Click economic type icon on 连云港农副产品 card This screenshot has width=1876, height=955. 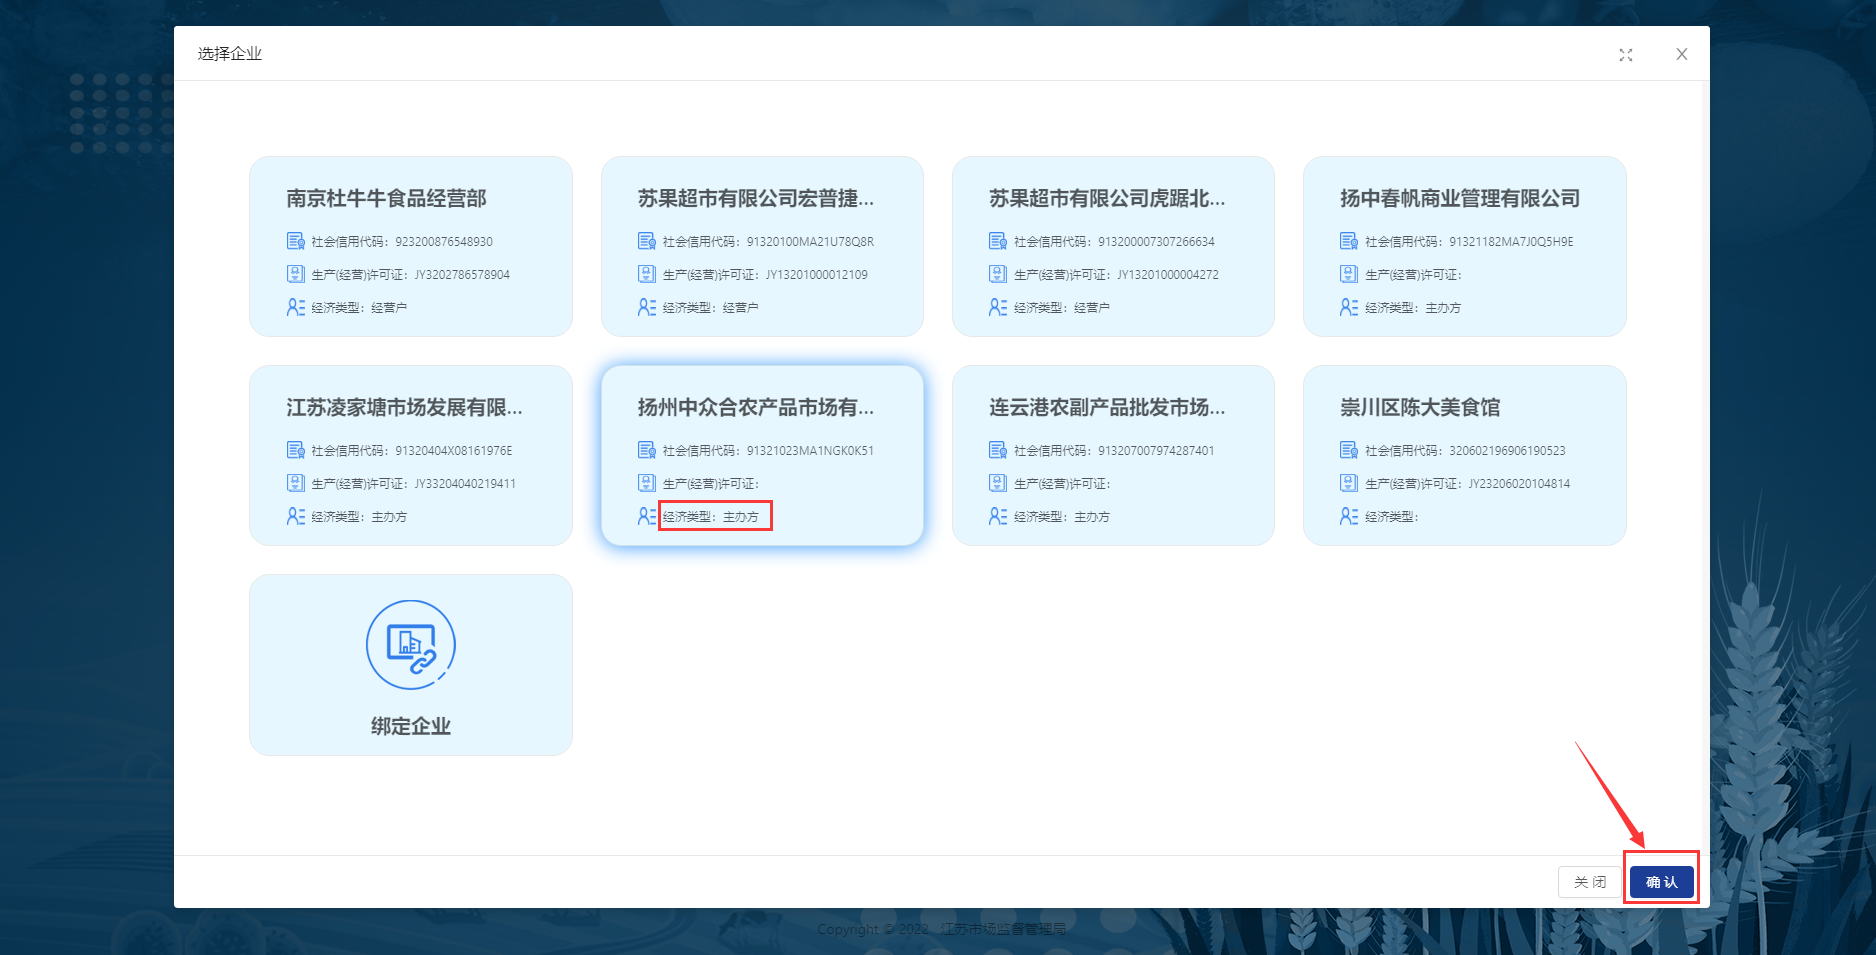[x=997, y=516]
